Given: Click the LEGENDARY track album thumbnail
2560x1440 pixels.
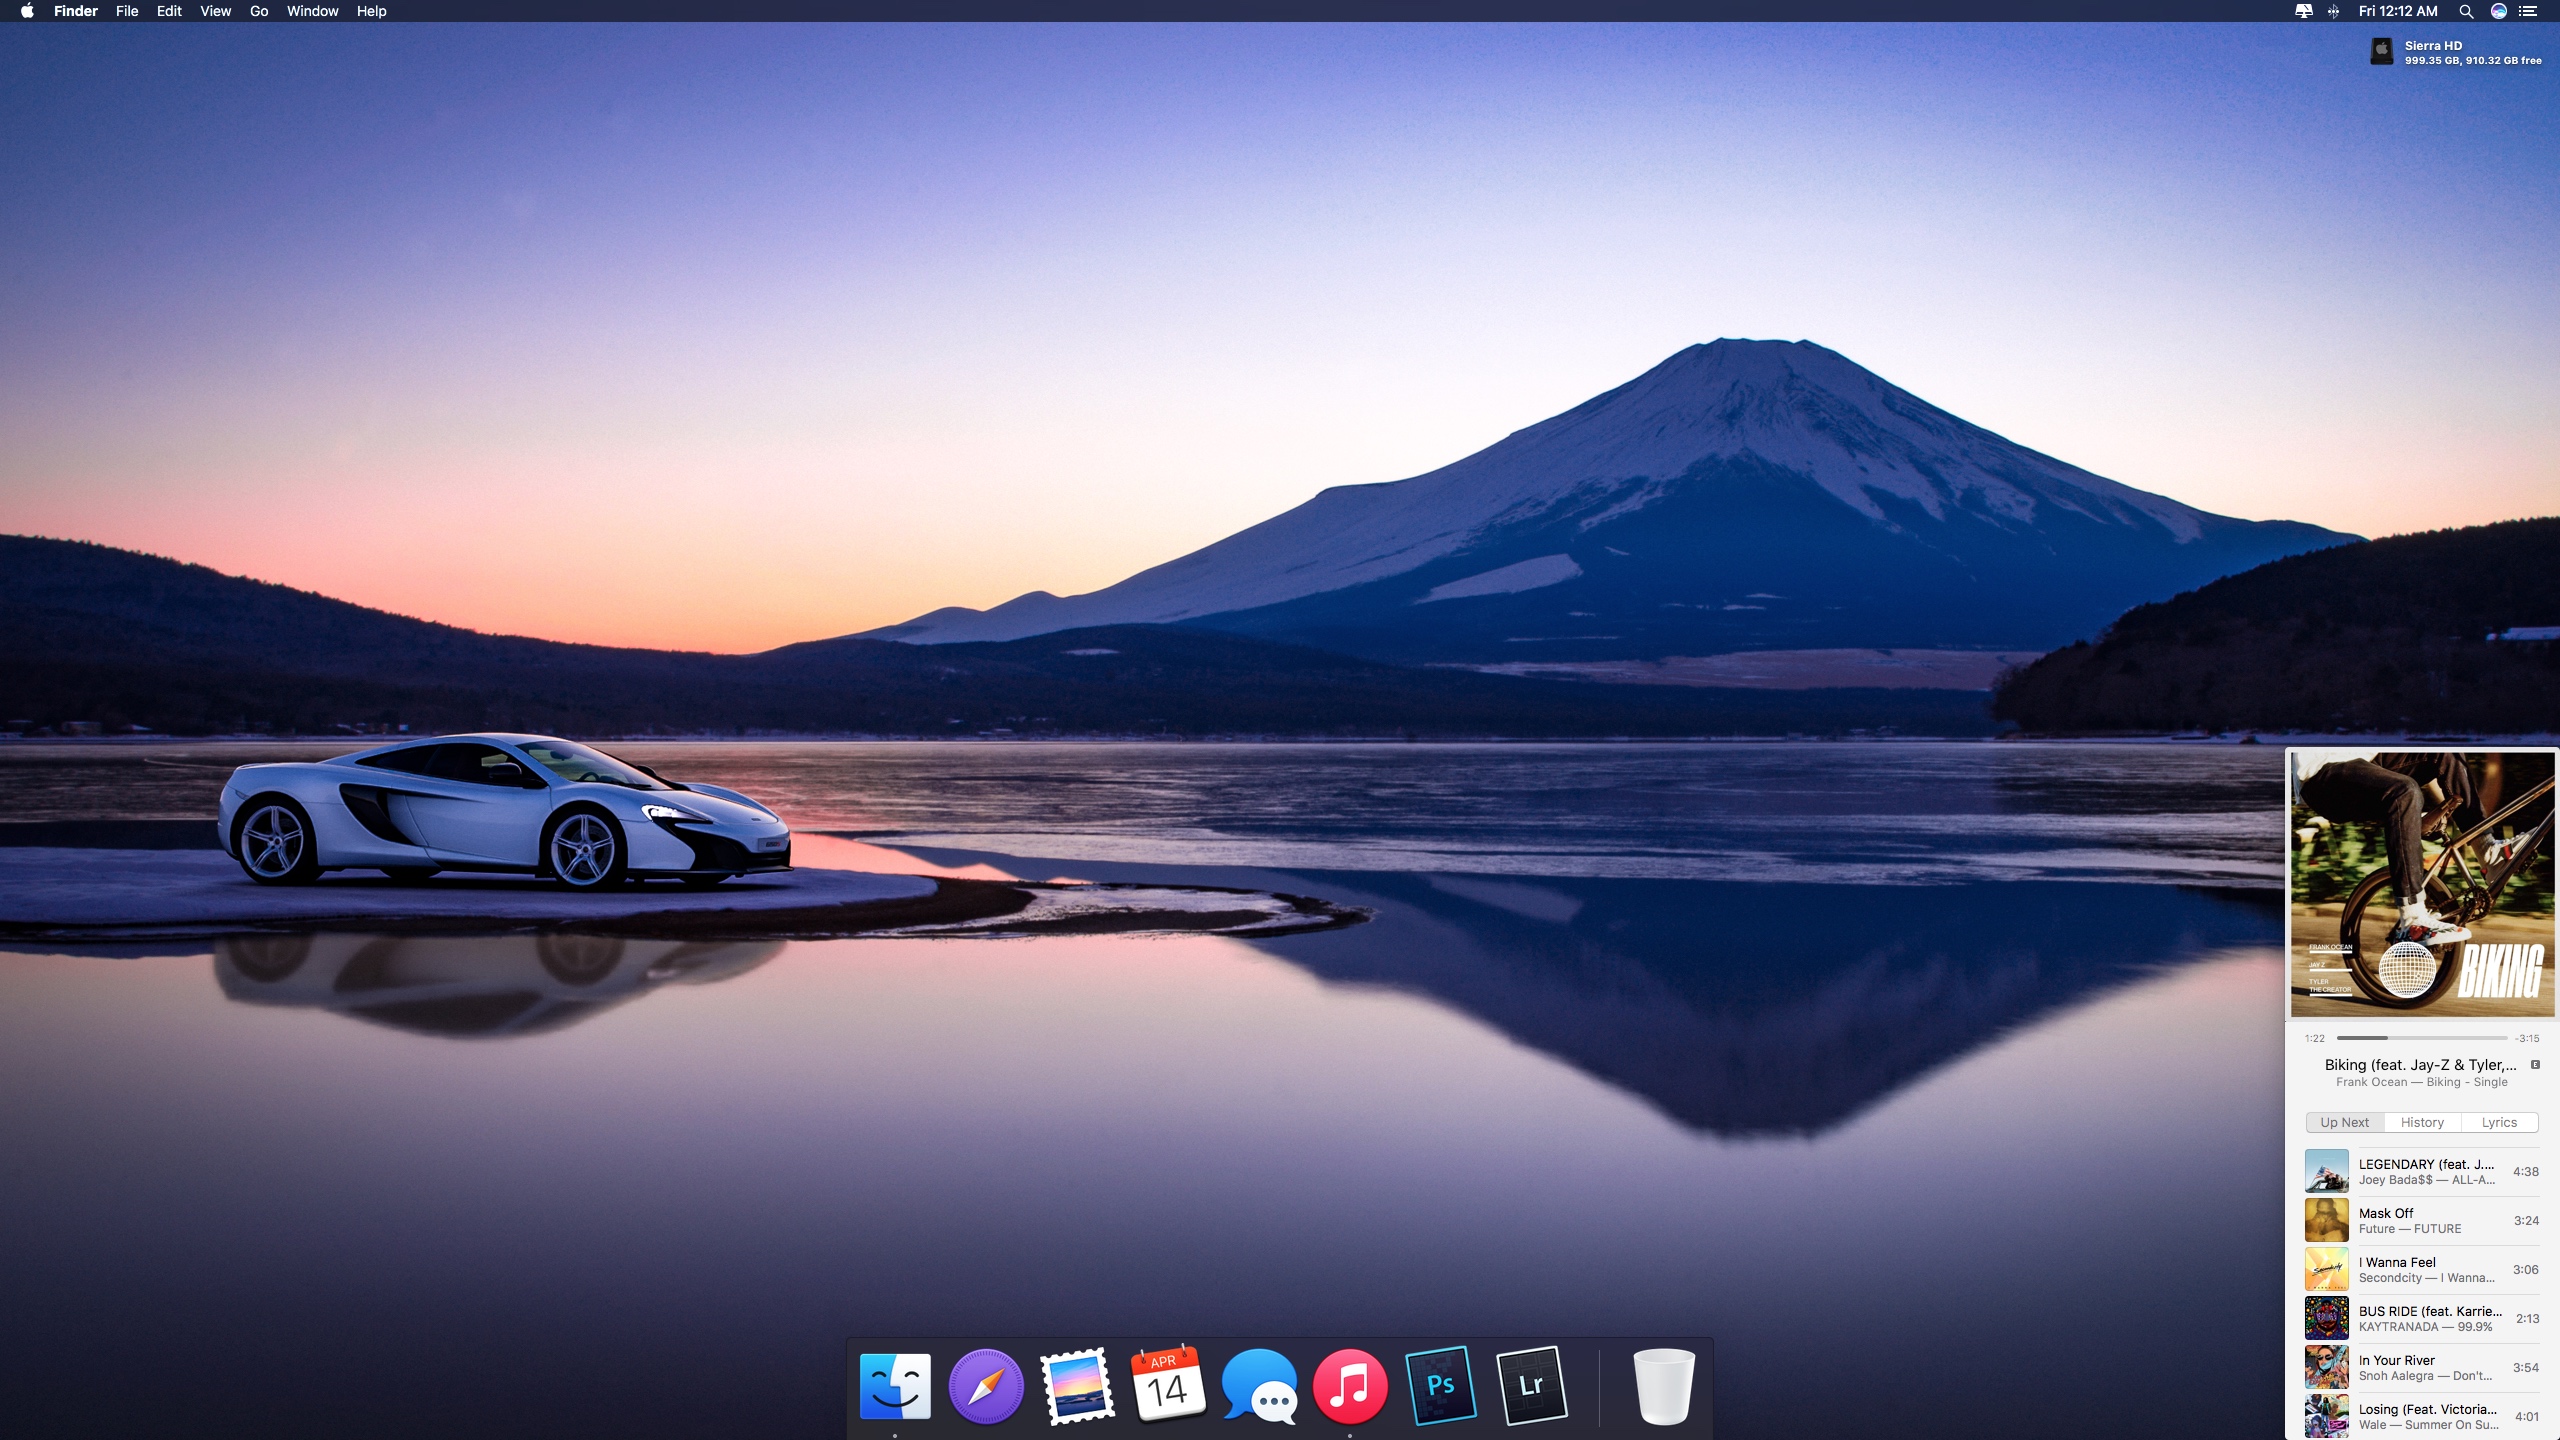Looking at the screenshot, I should pos(2327,1171).
